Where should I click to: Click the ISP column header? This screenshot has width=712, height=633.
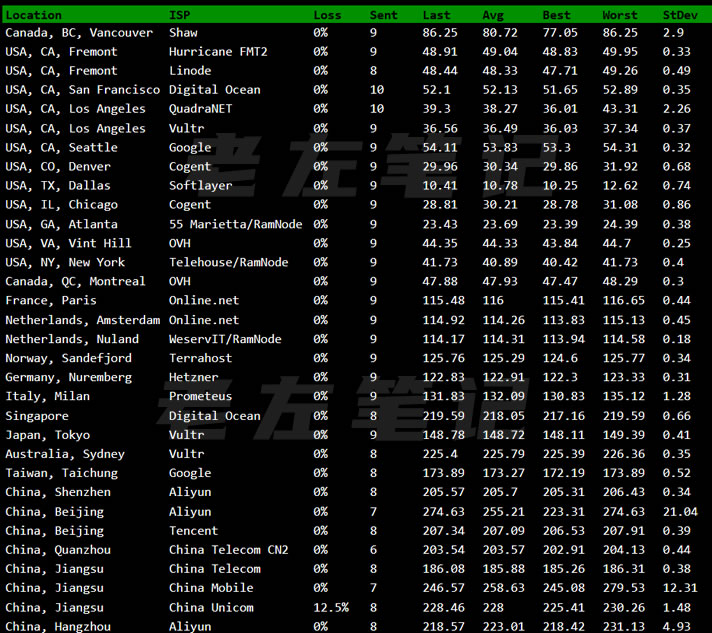179,15
